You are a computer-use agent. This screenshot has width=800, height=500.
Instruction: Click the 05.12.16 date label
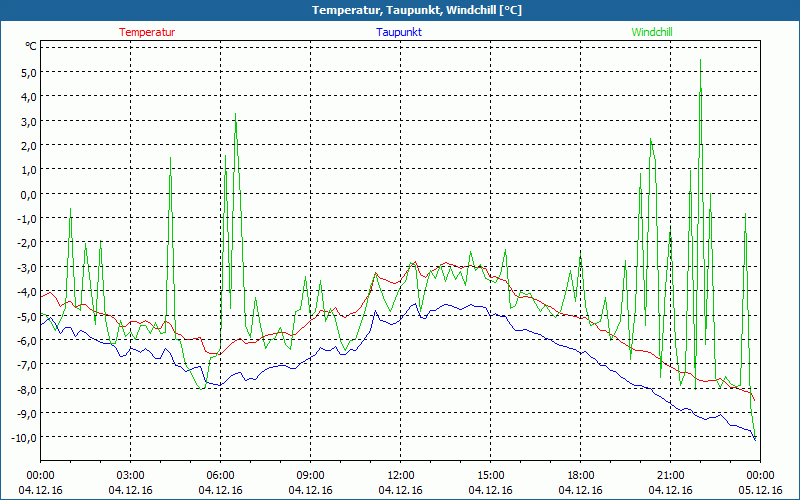tap(760, 490)
